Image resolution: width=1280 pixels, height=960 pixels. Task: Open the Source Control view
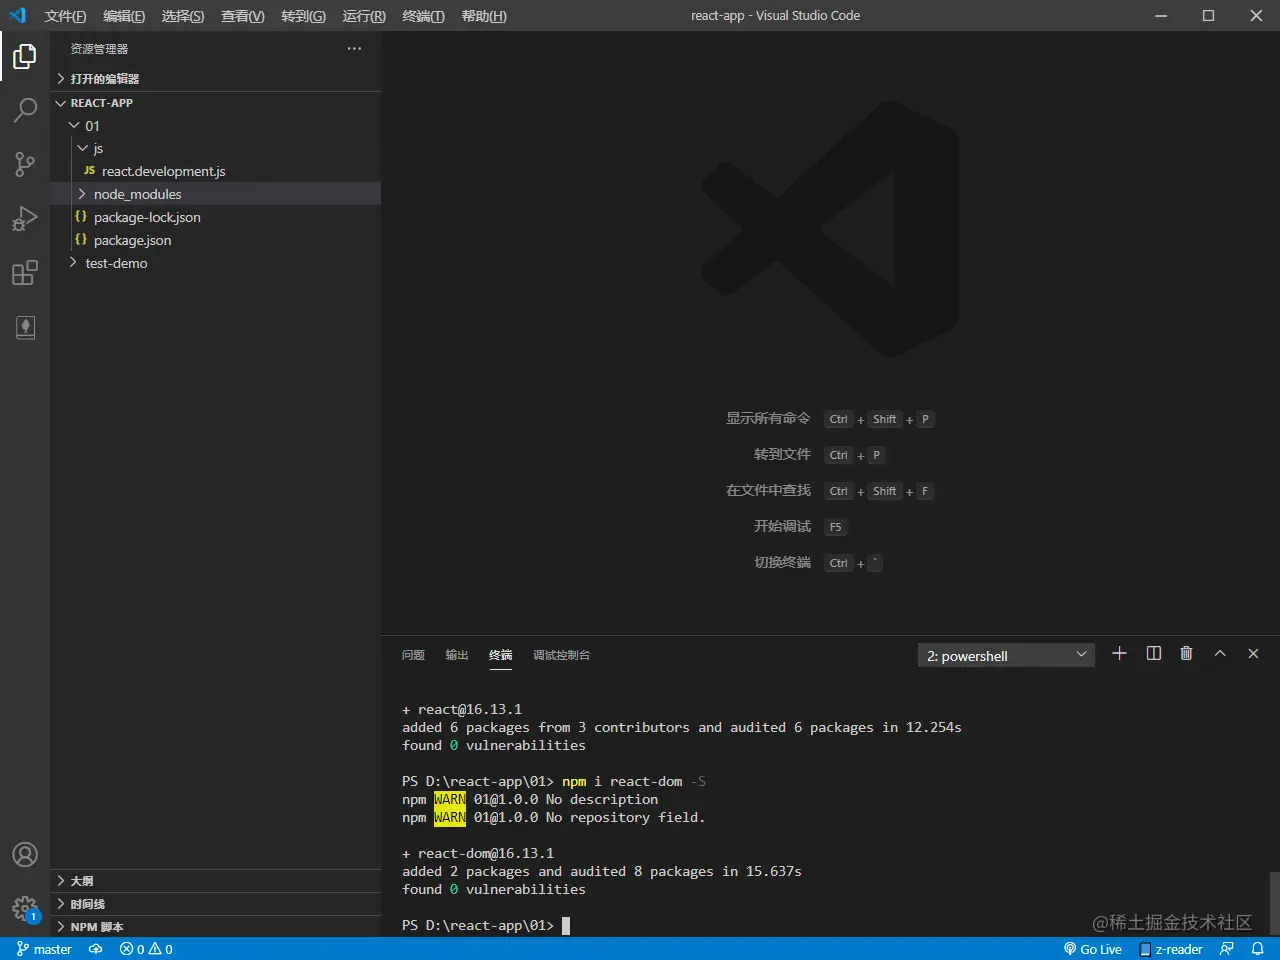pos(25,164)
